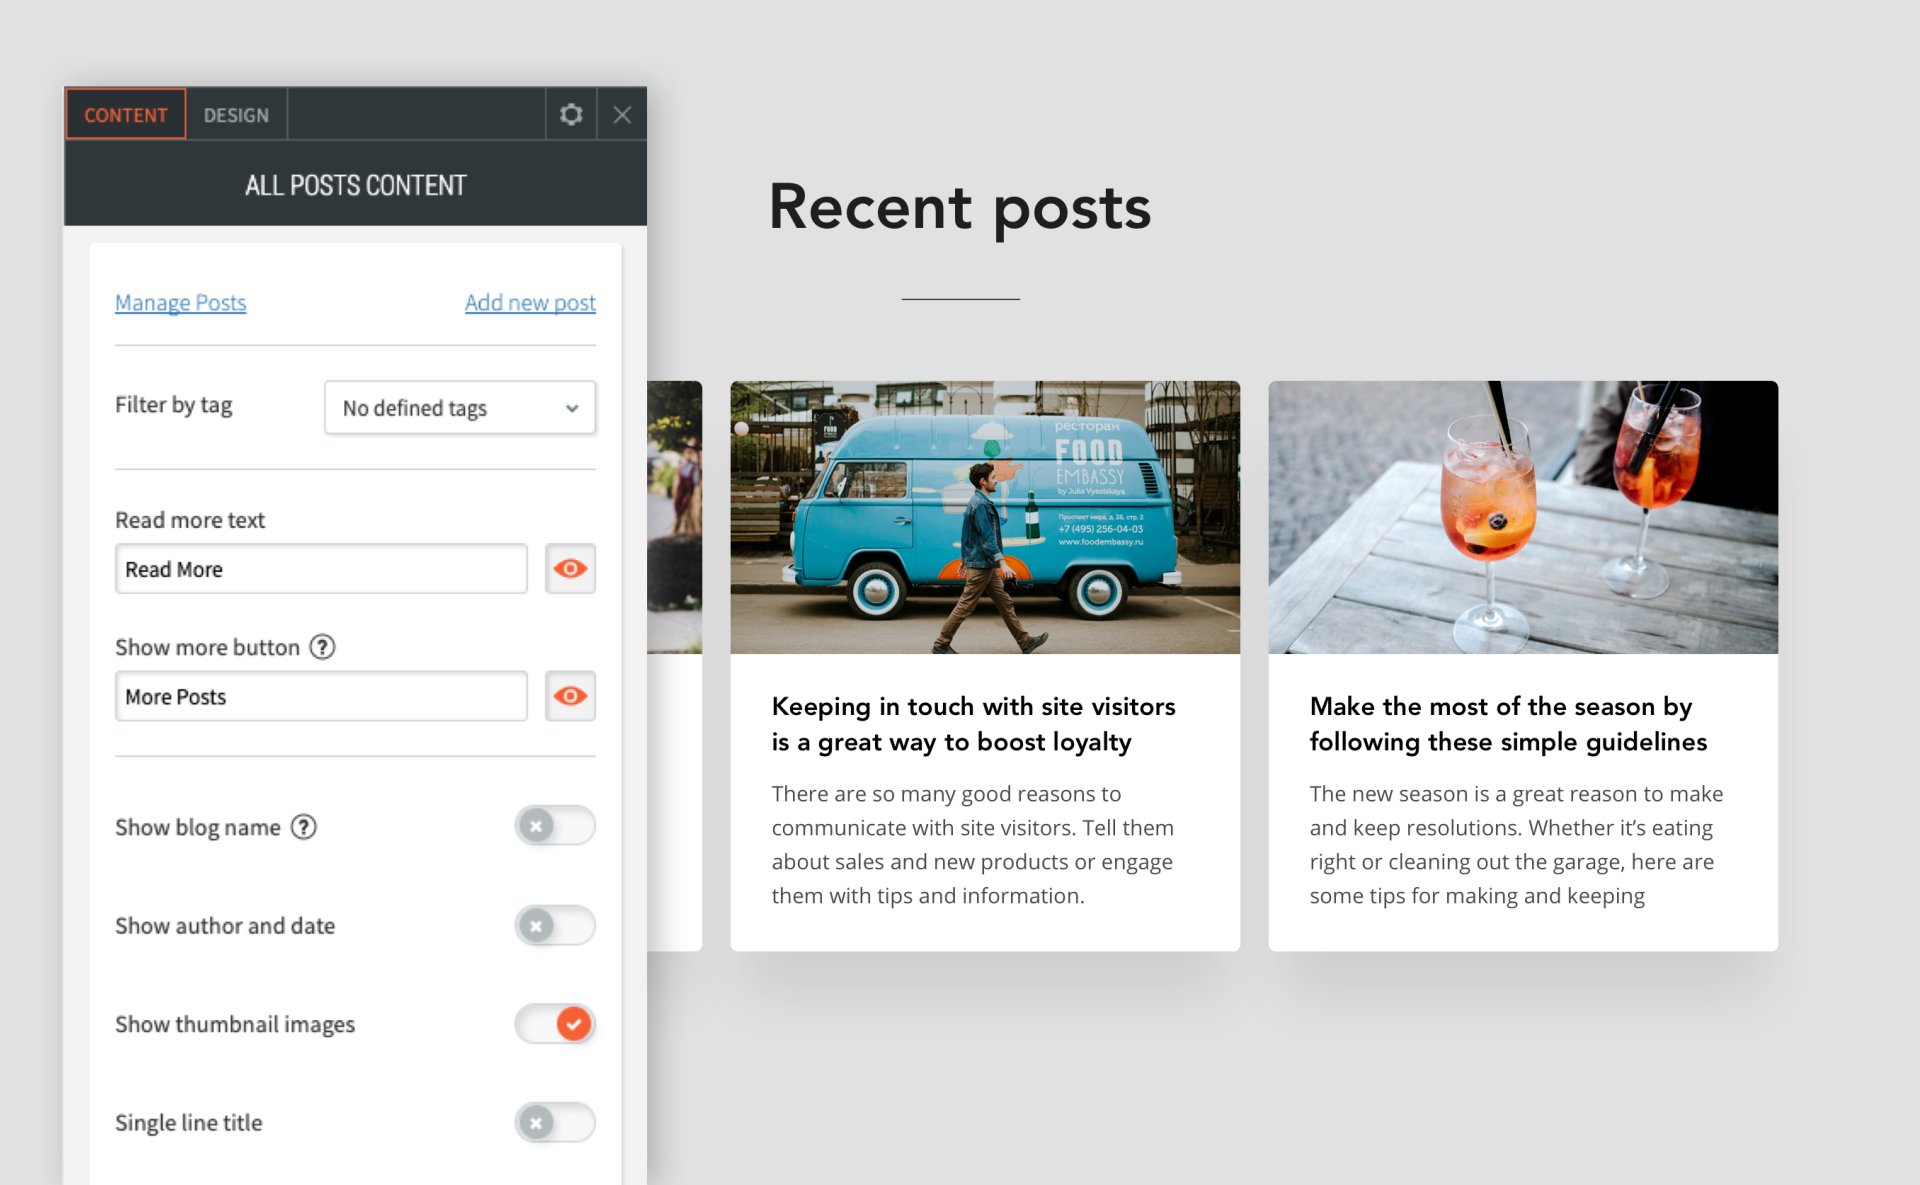Click the Filter by tag label
Screen dimensions: 1920x1185
pos(174,405)
